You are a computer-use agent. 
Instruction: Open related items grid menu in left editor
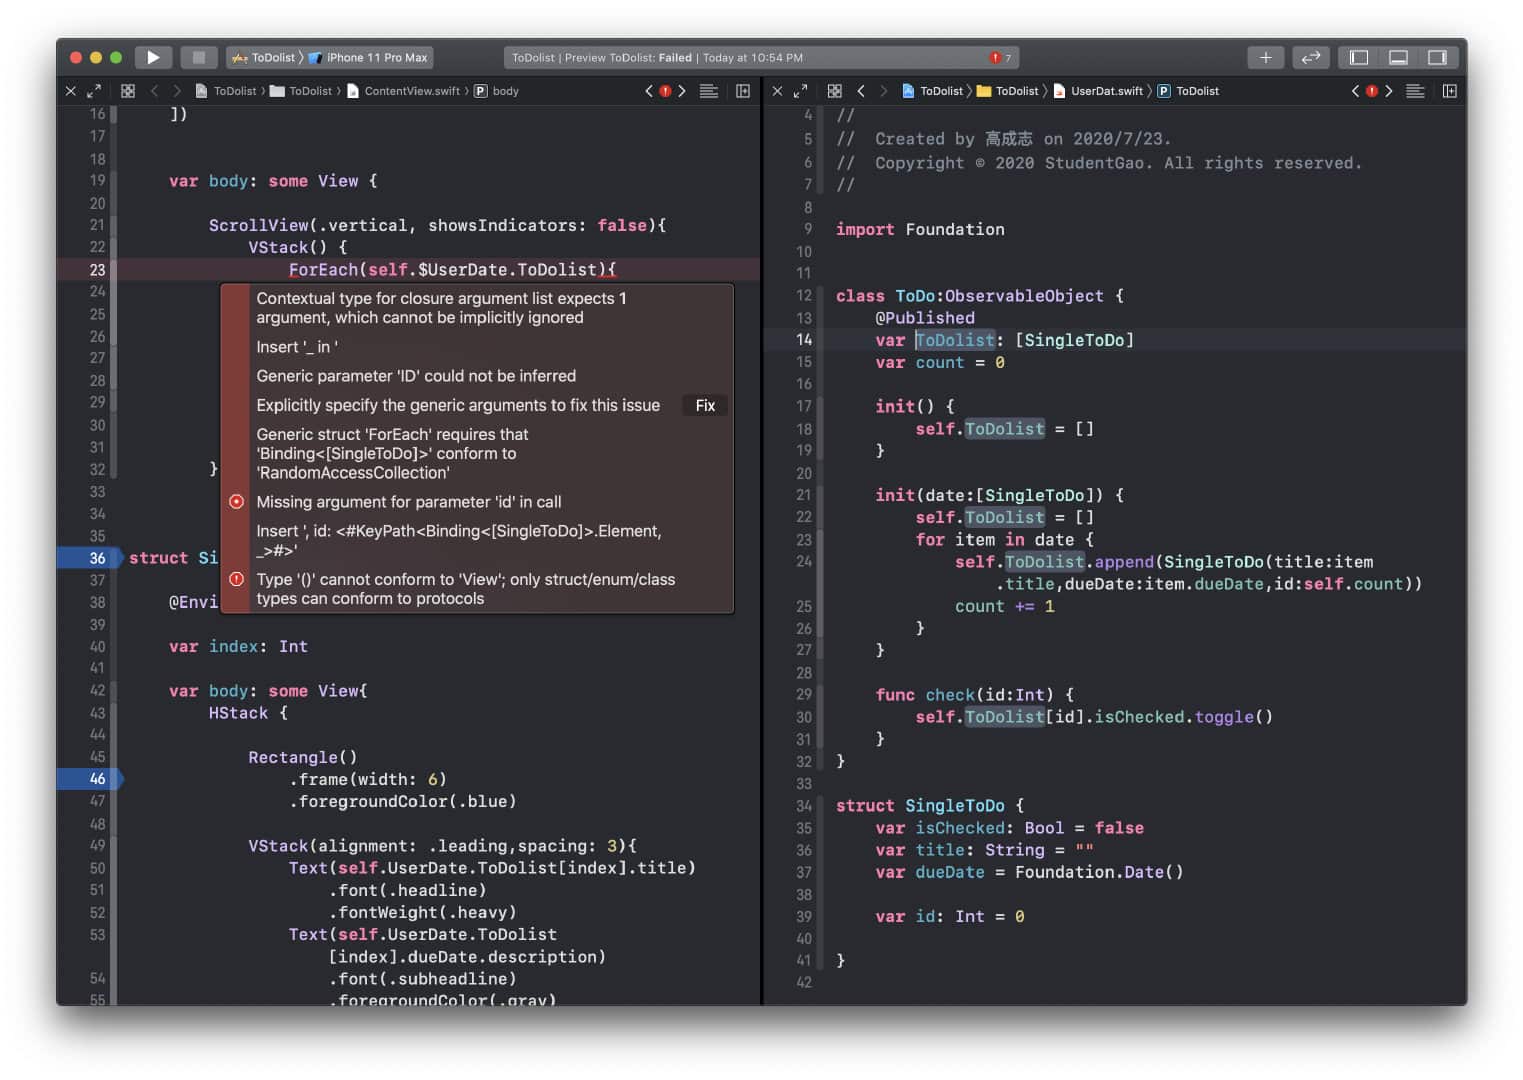pyautogui.click(x=128, y=91)
